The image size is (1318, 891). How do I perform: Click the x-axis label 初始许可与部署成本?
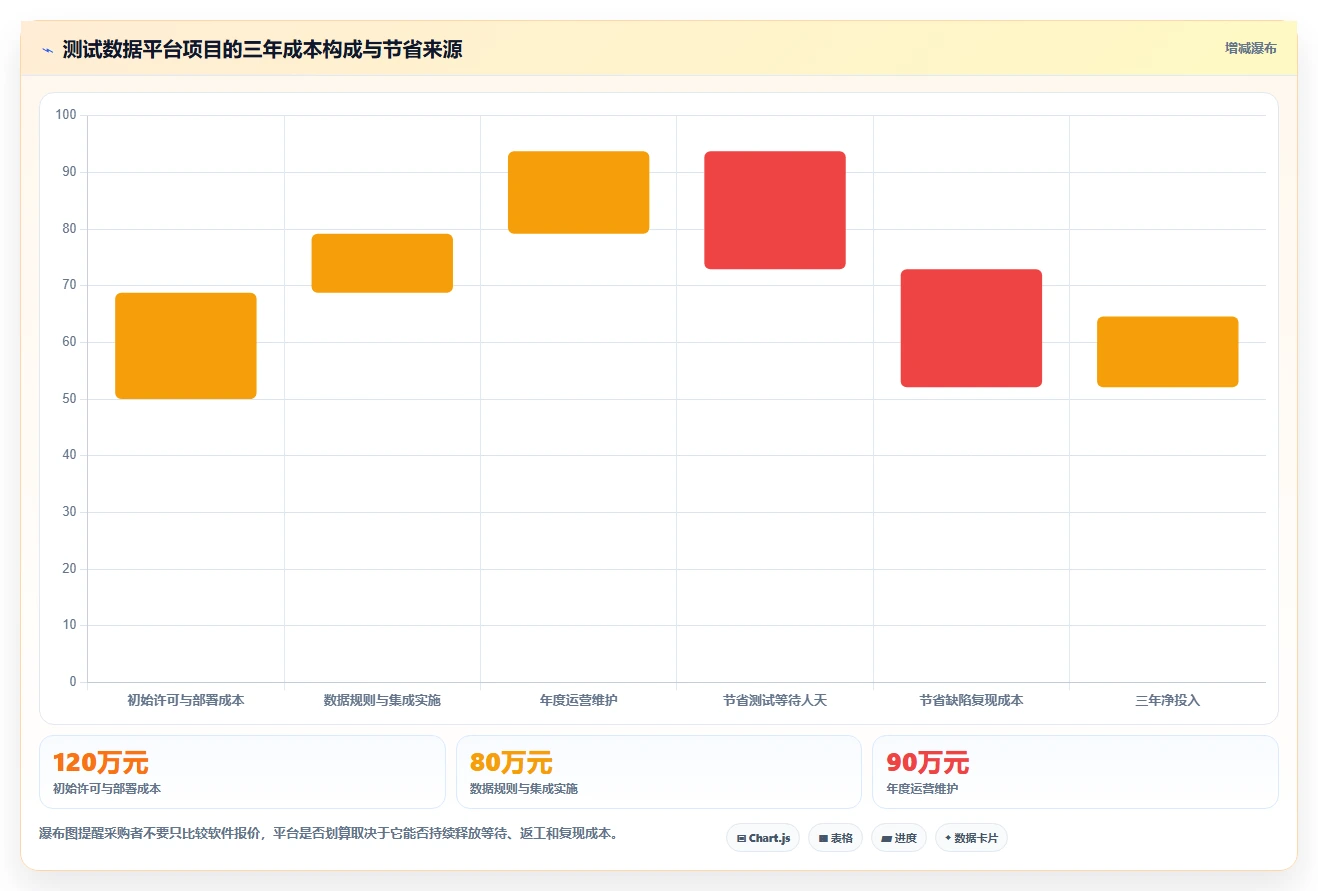pos(186,700)
